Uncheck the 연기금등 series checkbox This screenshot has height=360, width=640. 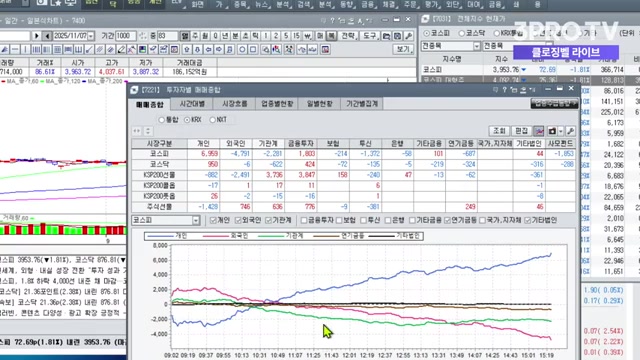click(x=447, y=220)
